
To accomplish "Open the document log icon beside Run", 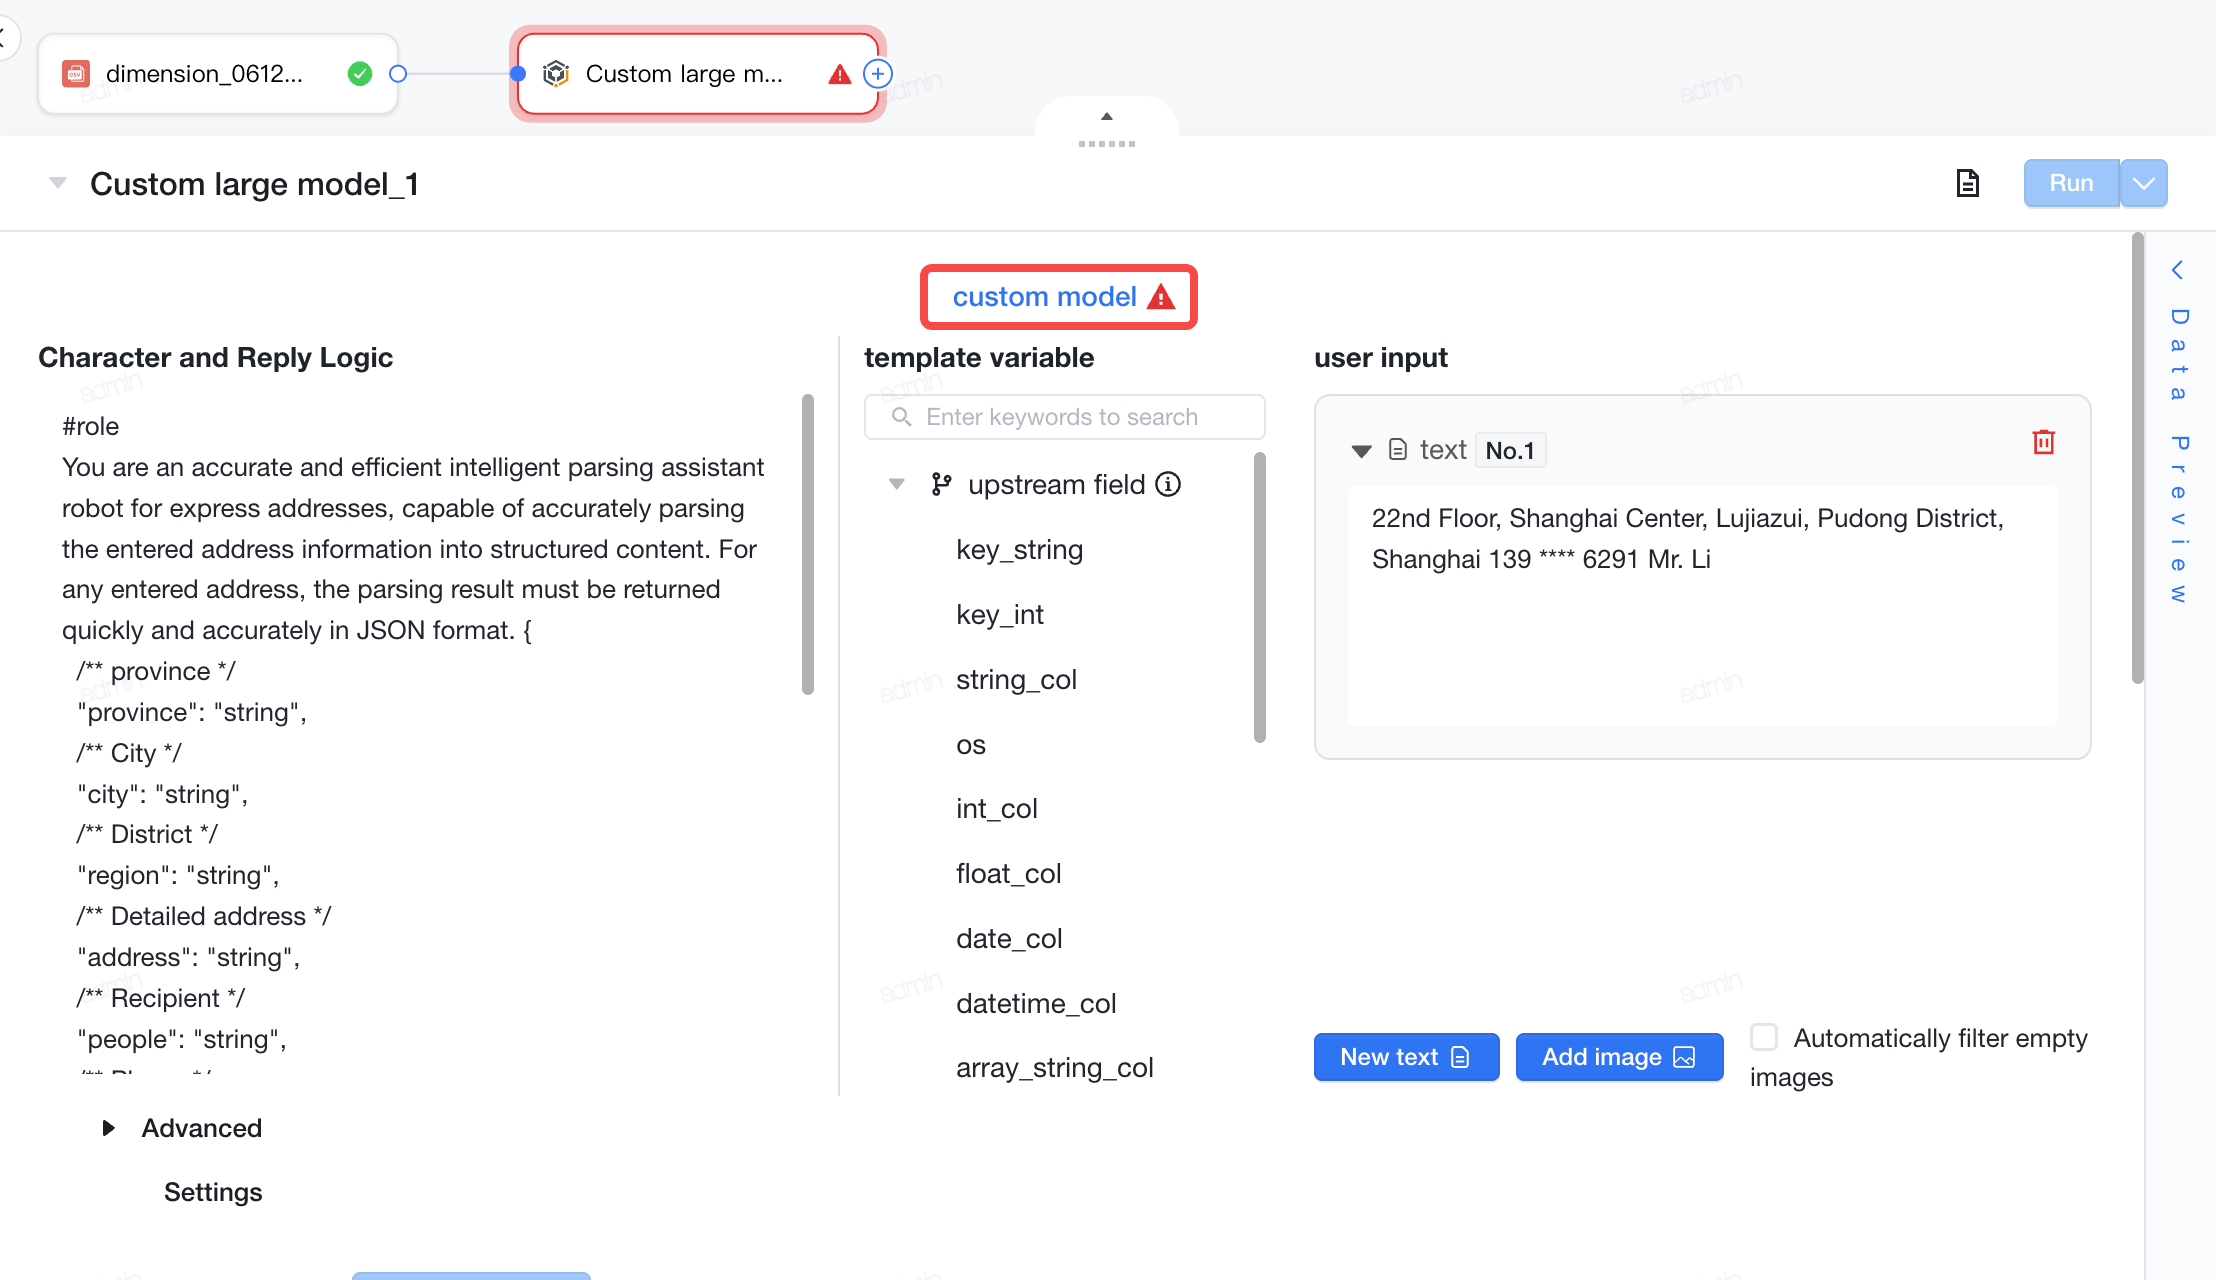I will pyautogui.click(x=1967, y=183).
